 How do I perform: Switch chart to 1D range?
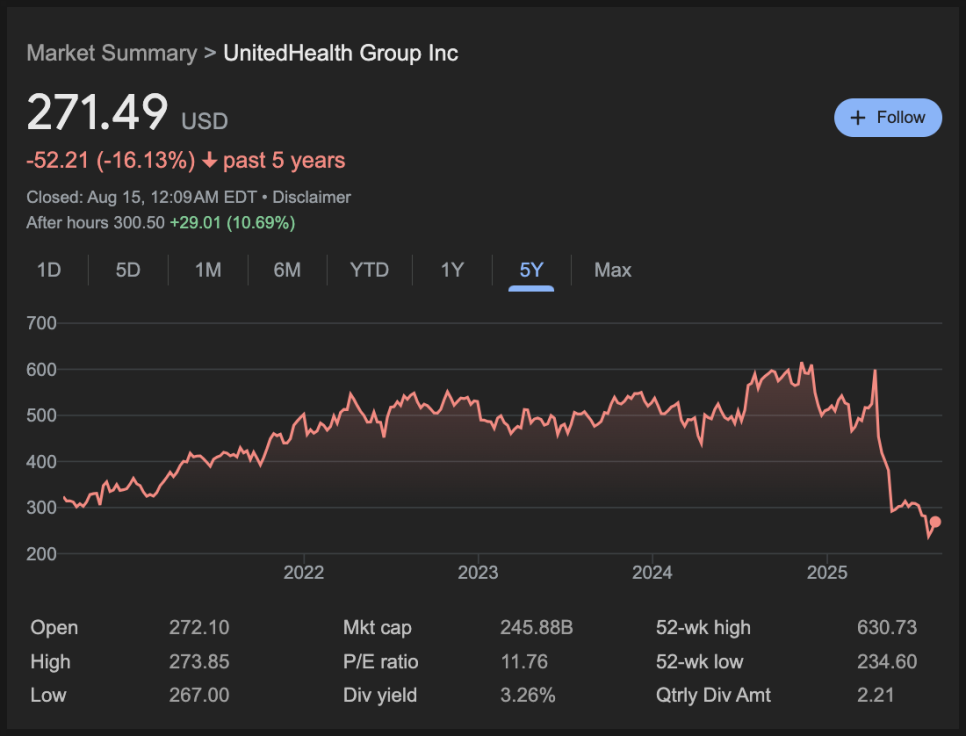[49, 270]
